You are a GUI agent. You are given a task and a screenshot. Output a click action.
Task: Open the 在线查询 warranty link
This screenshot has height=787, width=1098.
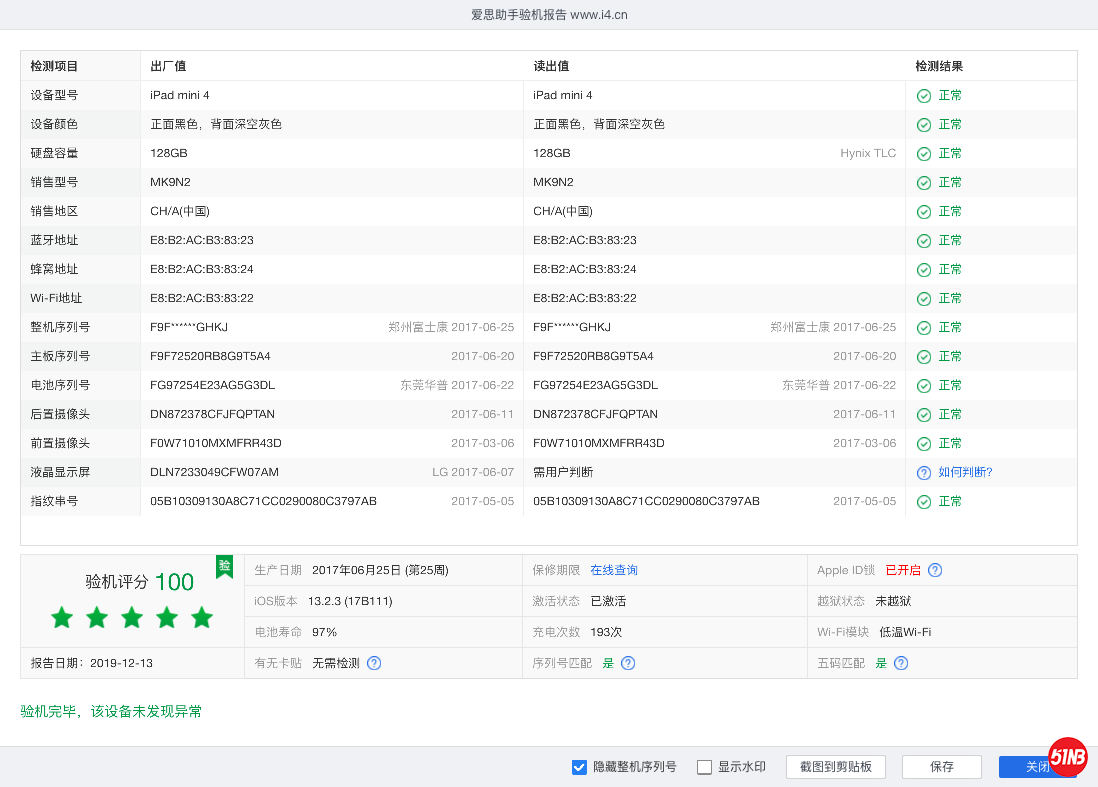tap(614, 570)
